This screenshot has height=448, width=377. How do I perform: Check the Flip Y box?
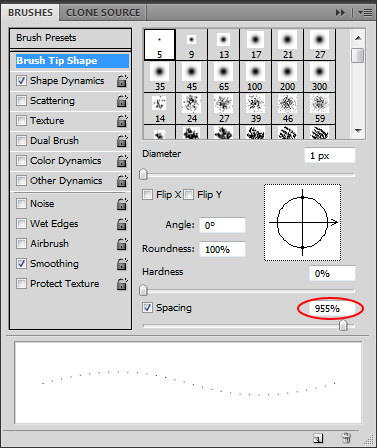point(189,194)
